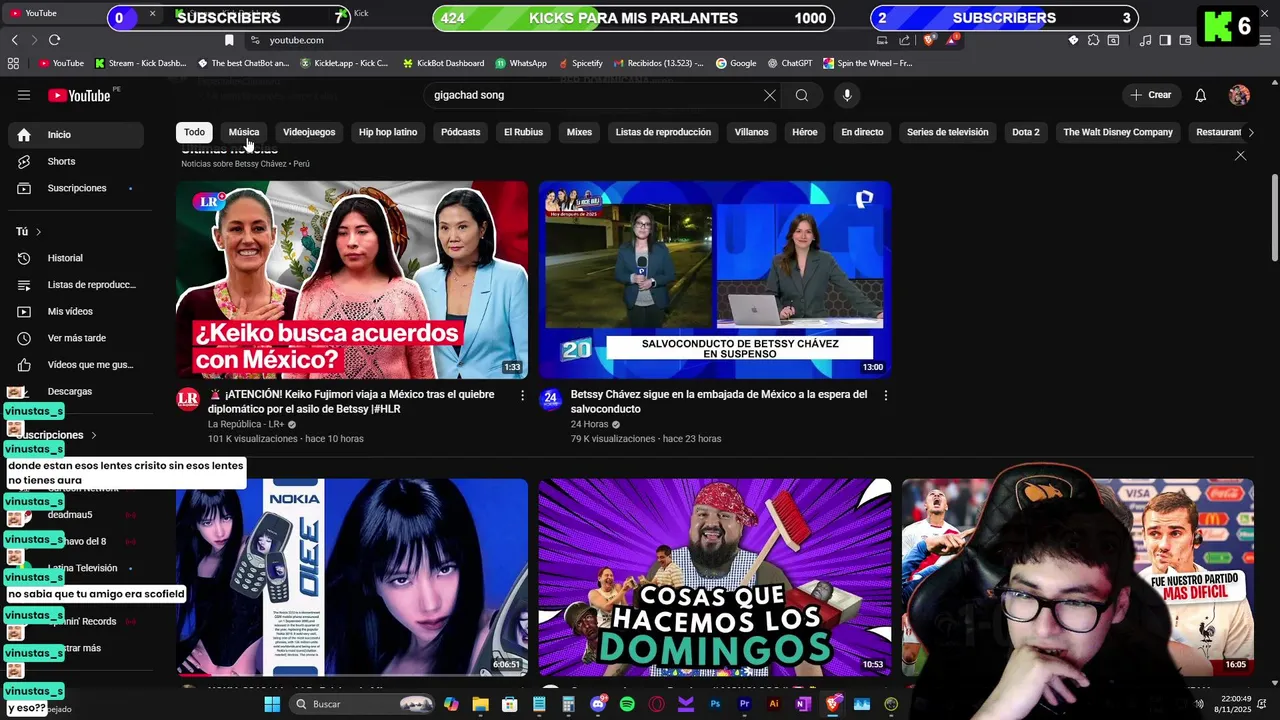Select the Dota 2 filter chip
The image size is (1280, 720).
1026,132
